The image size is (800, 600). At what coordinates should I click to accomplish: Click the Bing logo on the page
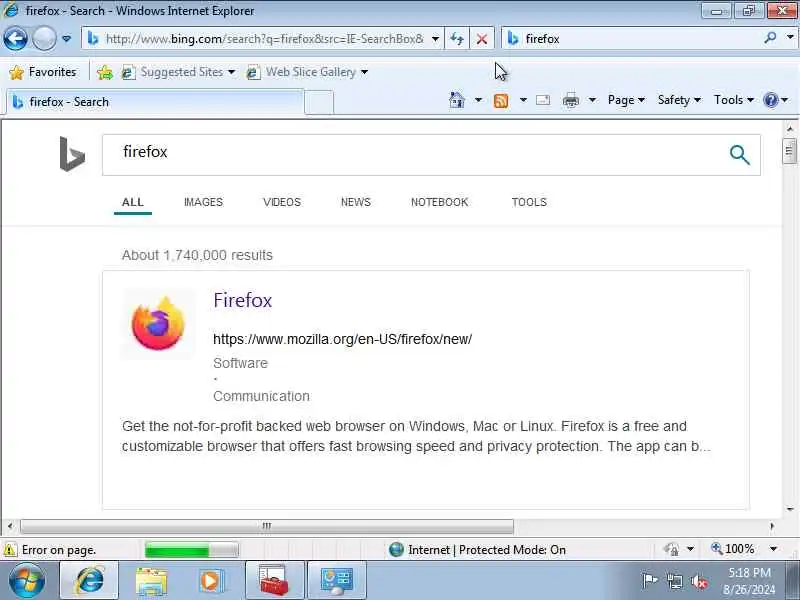72,154
